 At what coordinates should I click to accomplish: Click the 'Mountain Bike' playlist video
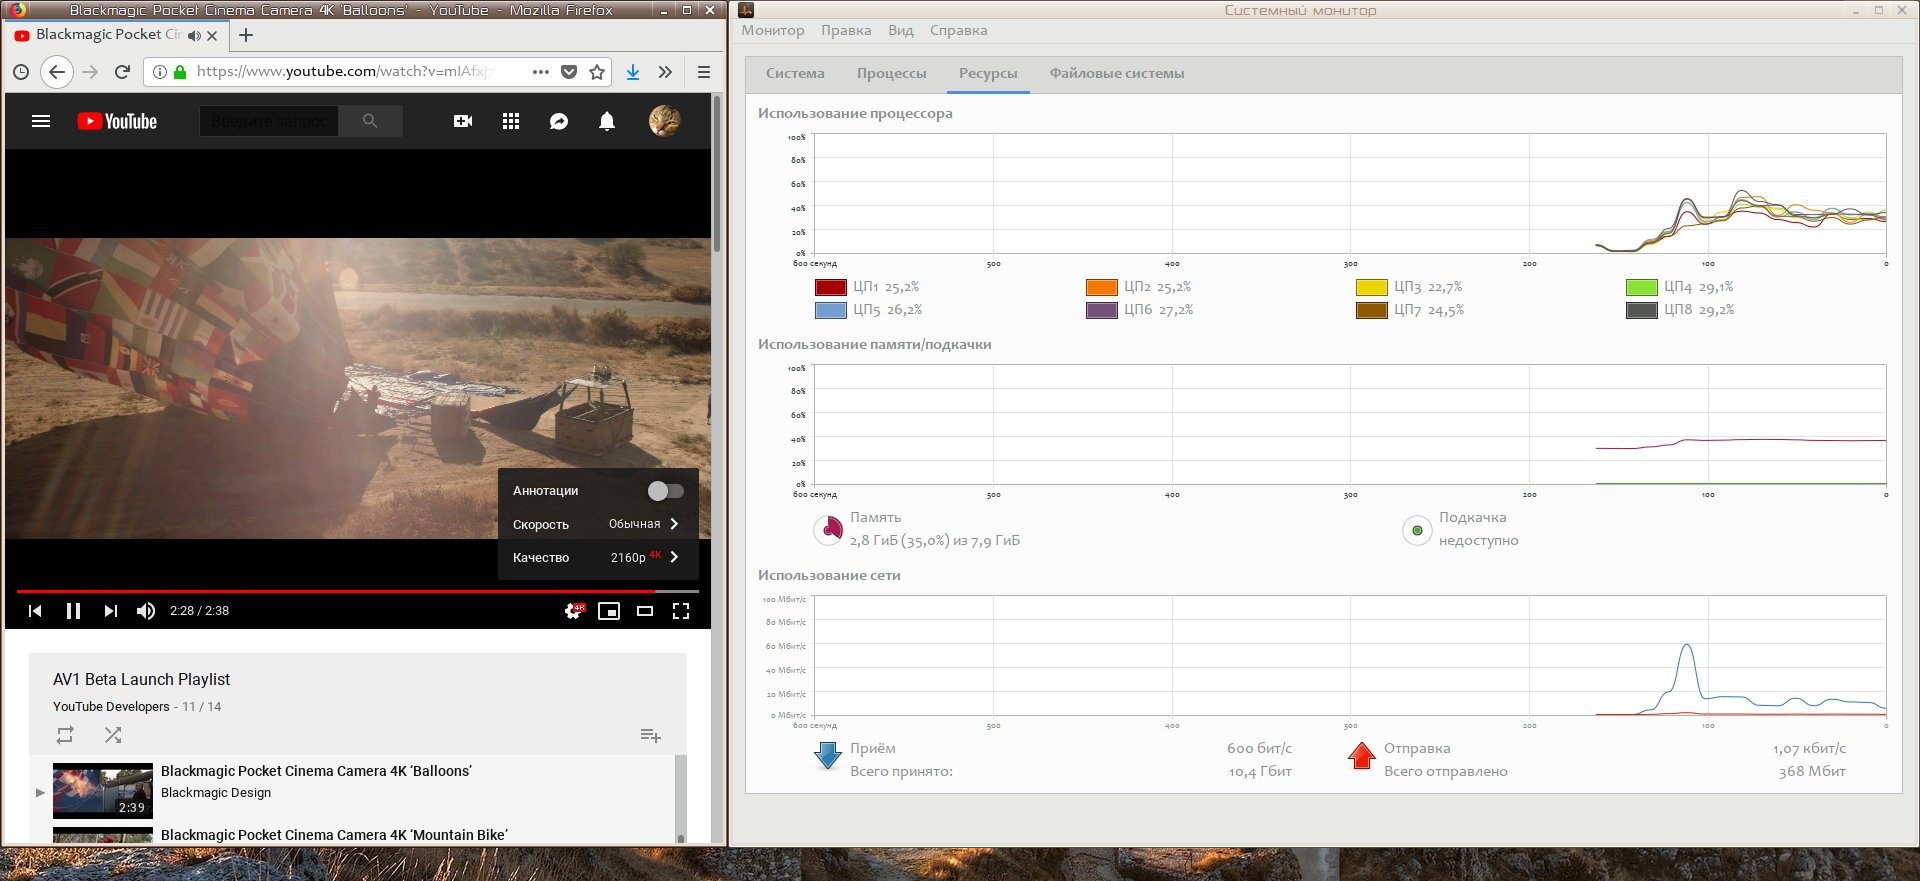[x=334, y=835]
